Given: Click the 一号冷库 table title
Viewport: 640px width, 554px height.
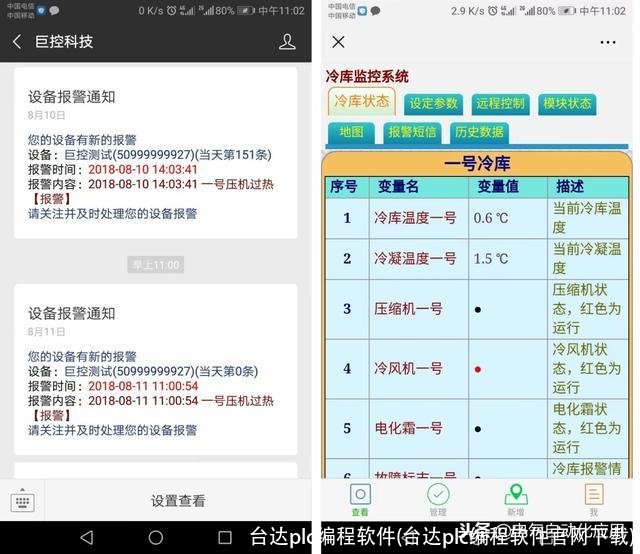Looking at the screenshot, I should pyautogui.click(x=477, y=163).
